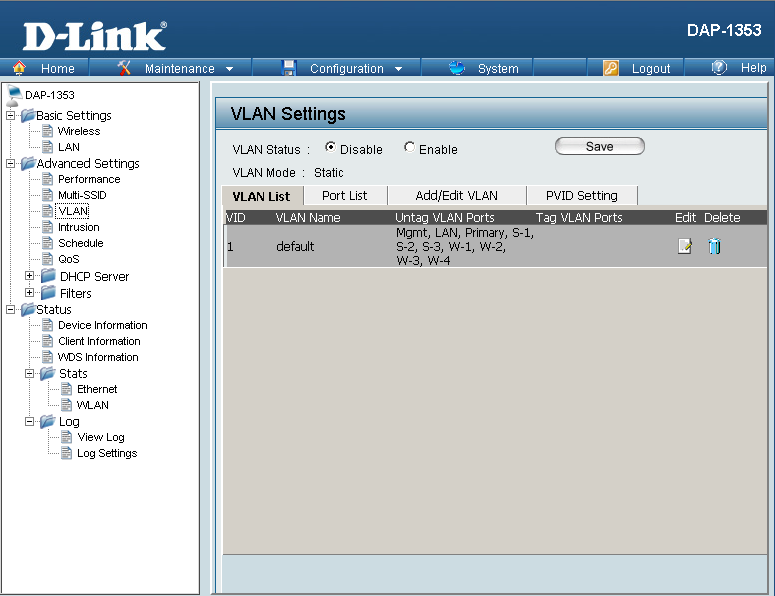Collapse the Basic Settings tree node
775x596 pixels.
tap(10, 116)
